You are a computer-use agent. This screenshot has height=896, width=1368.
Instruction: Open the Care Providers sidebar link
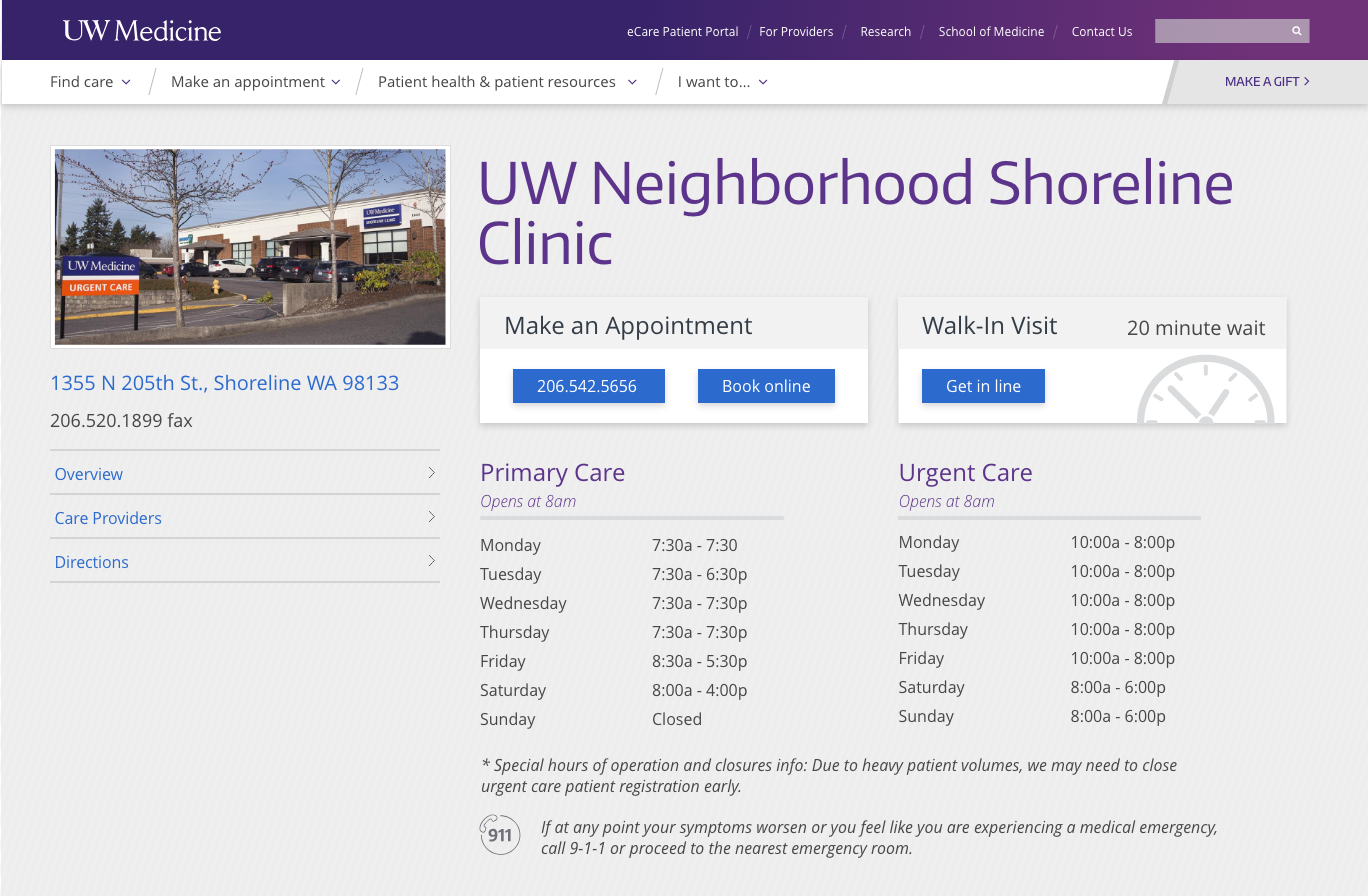point(108,518)
